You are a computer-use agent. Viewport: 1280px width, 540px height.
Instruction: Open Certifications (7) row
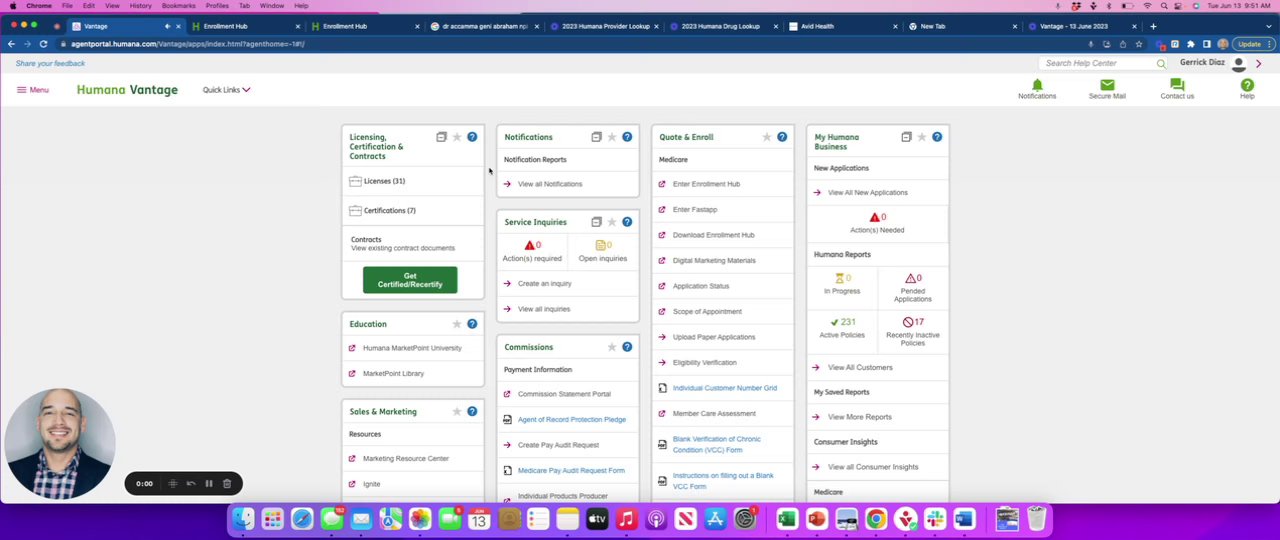(413, 210)
